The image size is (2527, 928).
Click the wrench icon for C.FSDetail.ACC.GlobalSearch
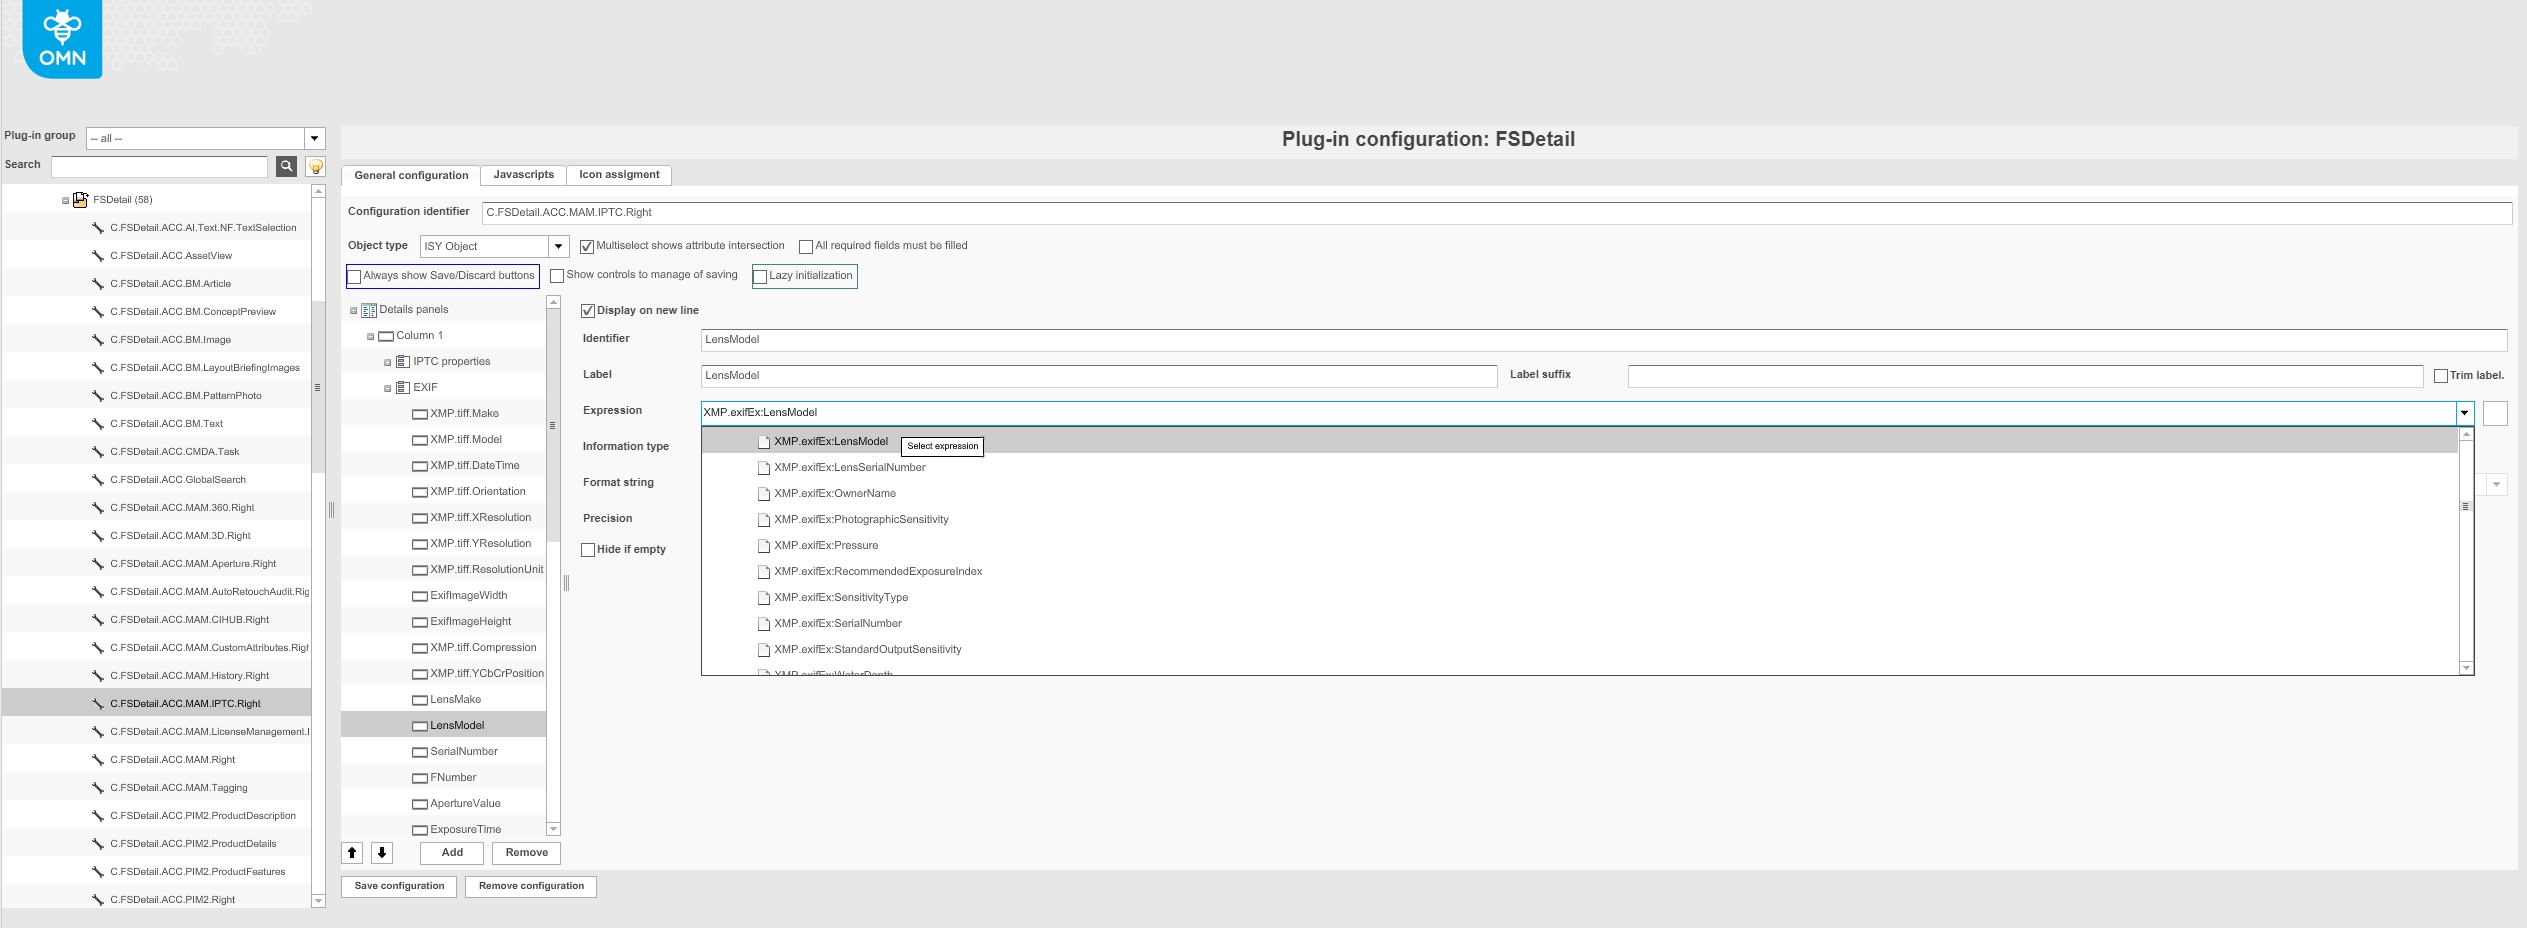tap(98, 480)
